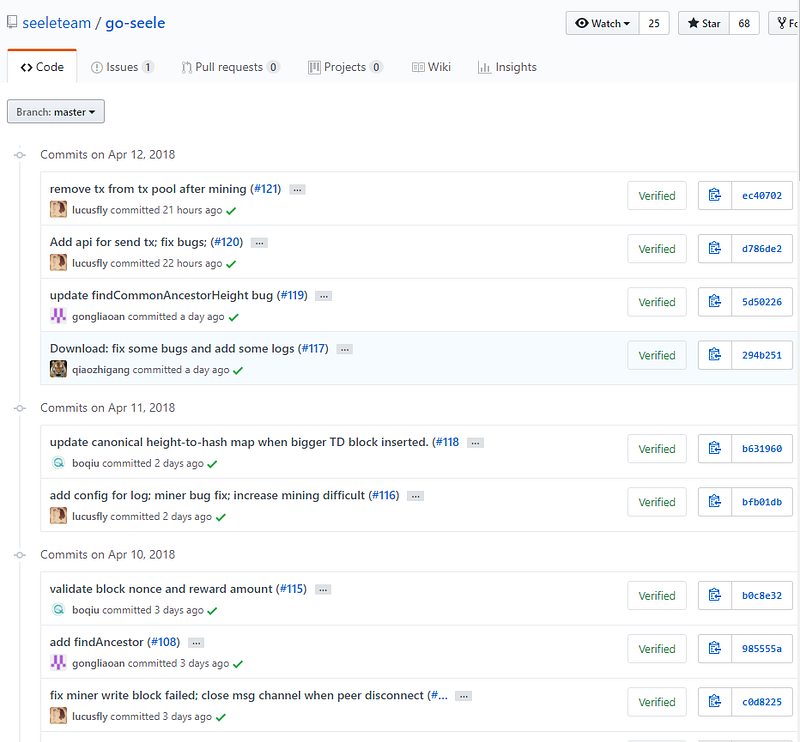Expand description of validate block nonce commit
The width and height of the screenshot is (800, 742).
pos(323,589)
